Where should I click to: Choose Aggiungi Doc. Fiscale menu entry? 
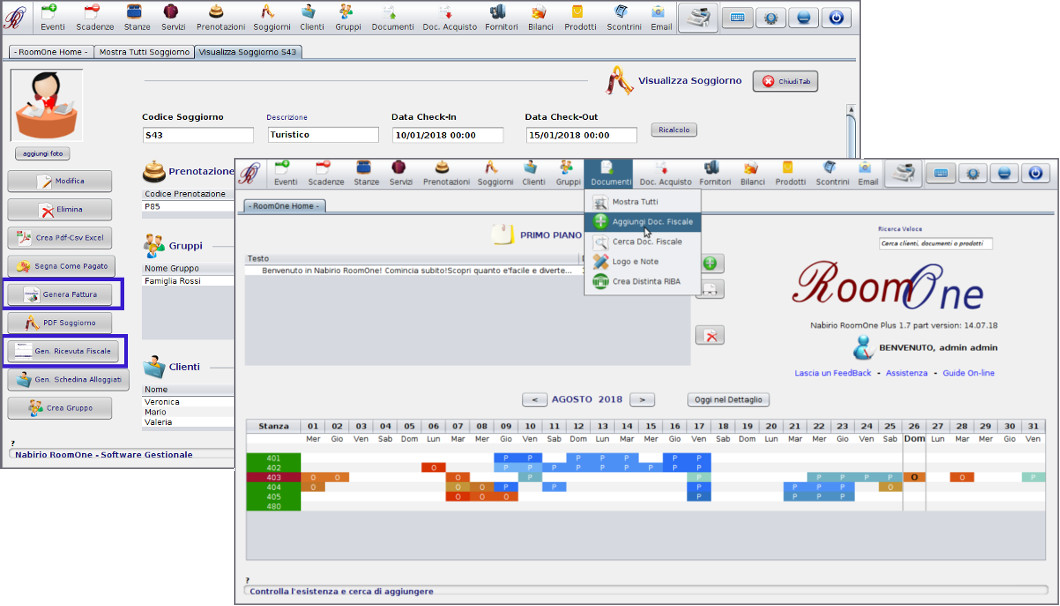tap(642, 222)
